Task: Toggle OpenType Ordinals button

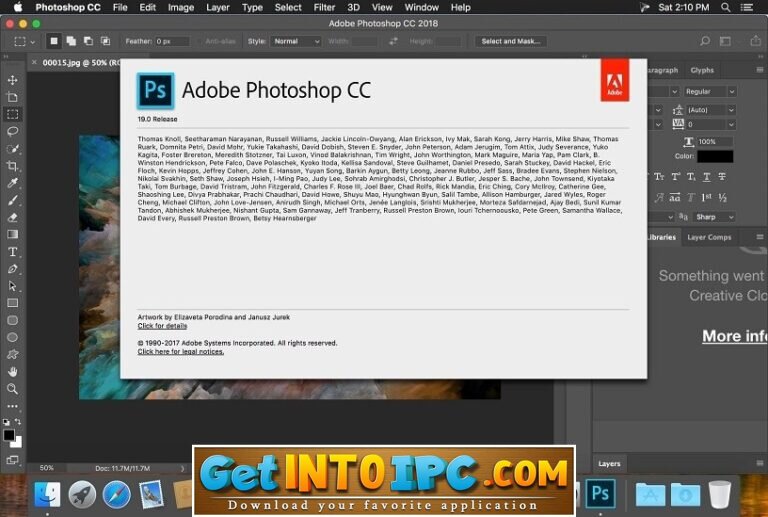Action: point(706,197)
